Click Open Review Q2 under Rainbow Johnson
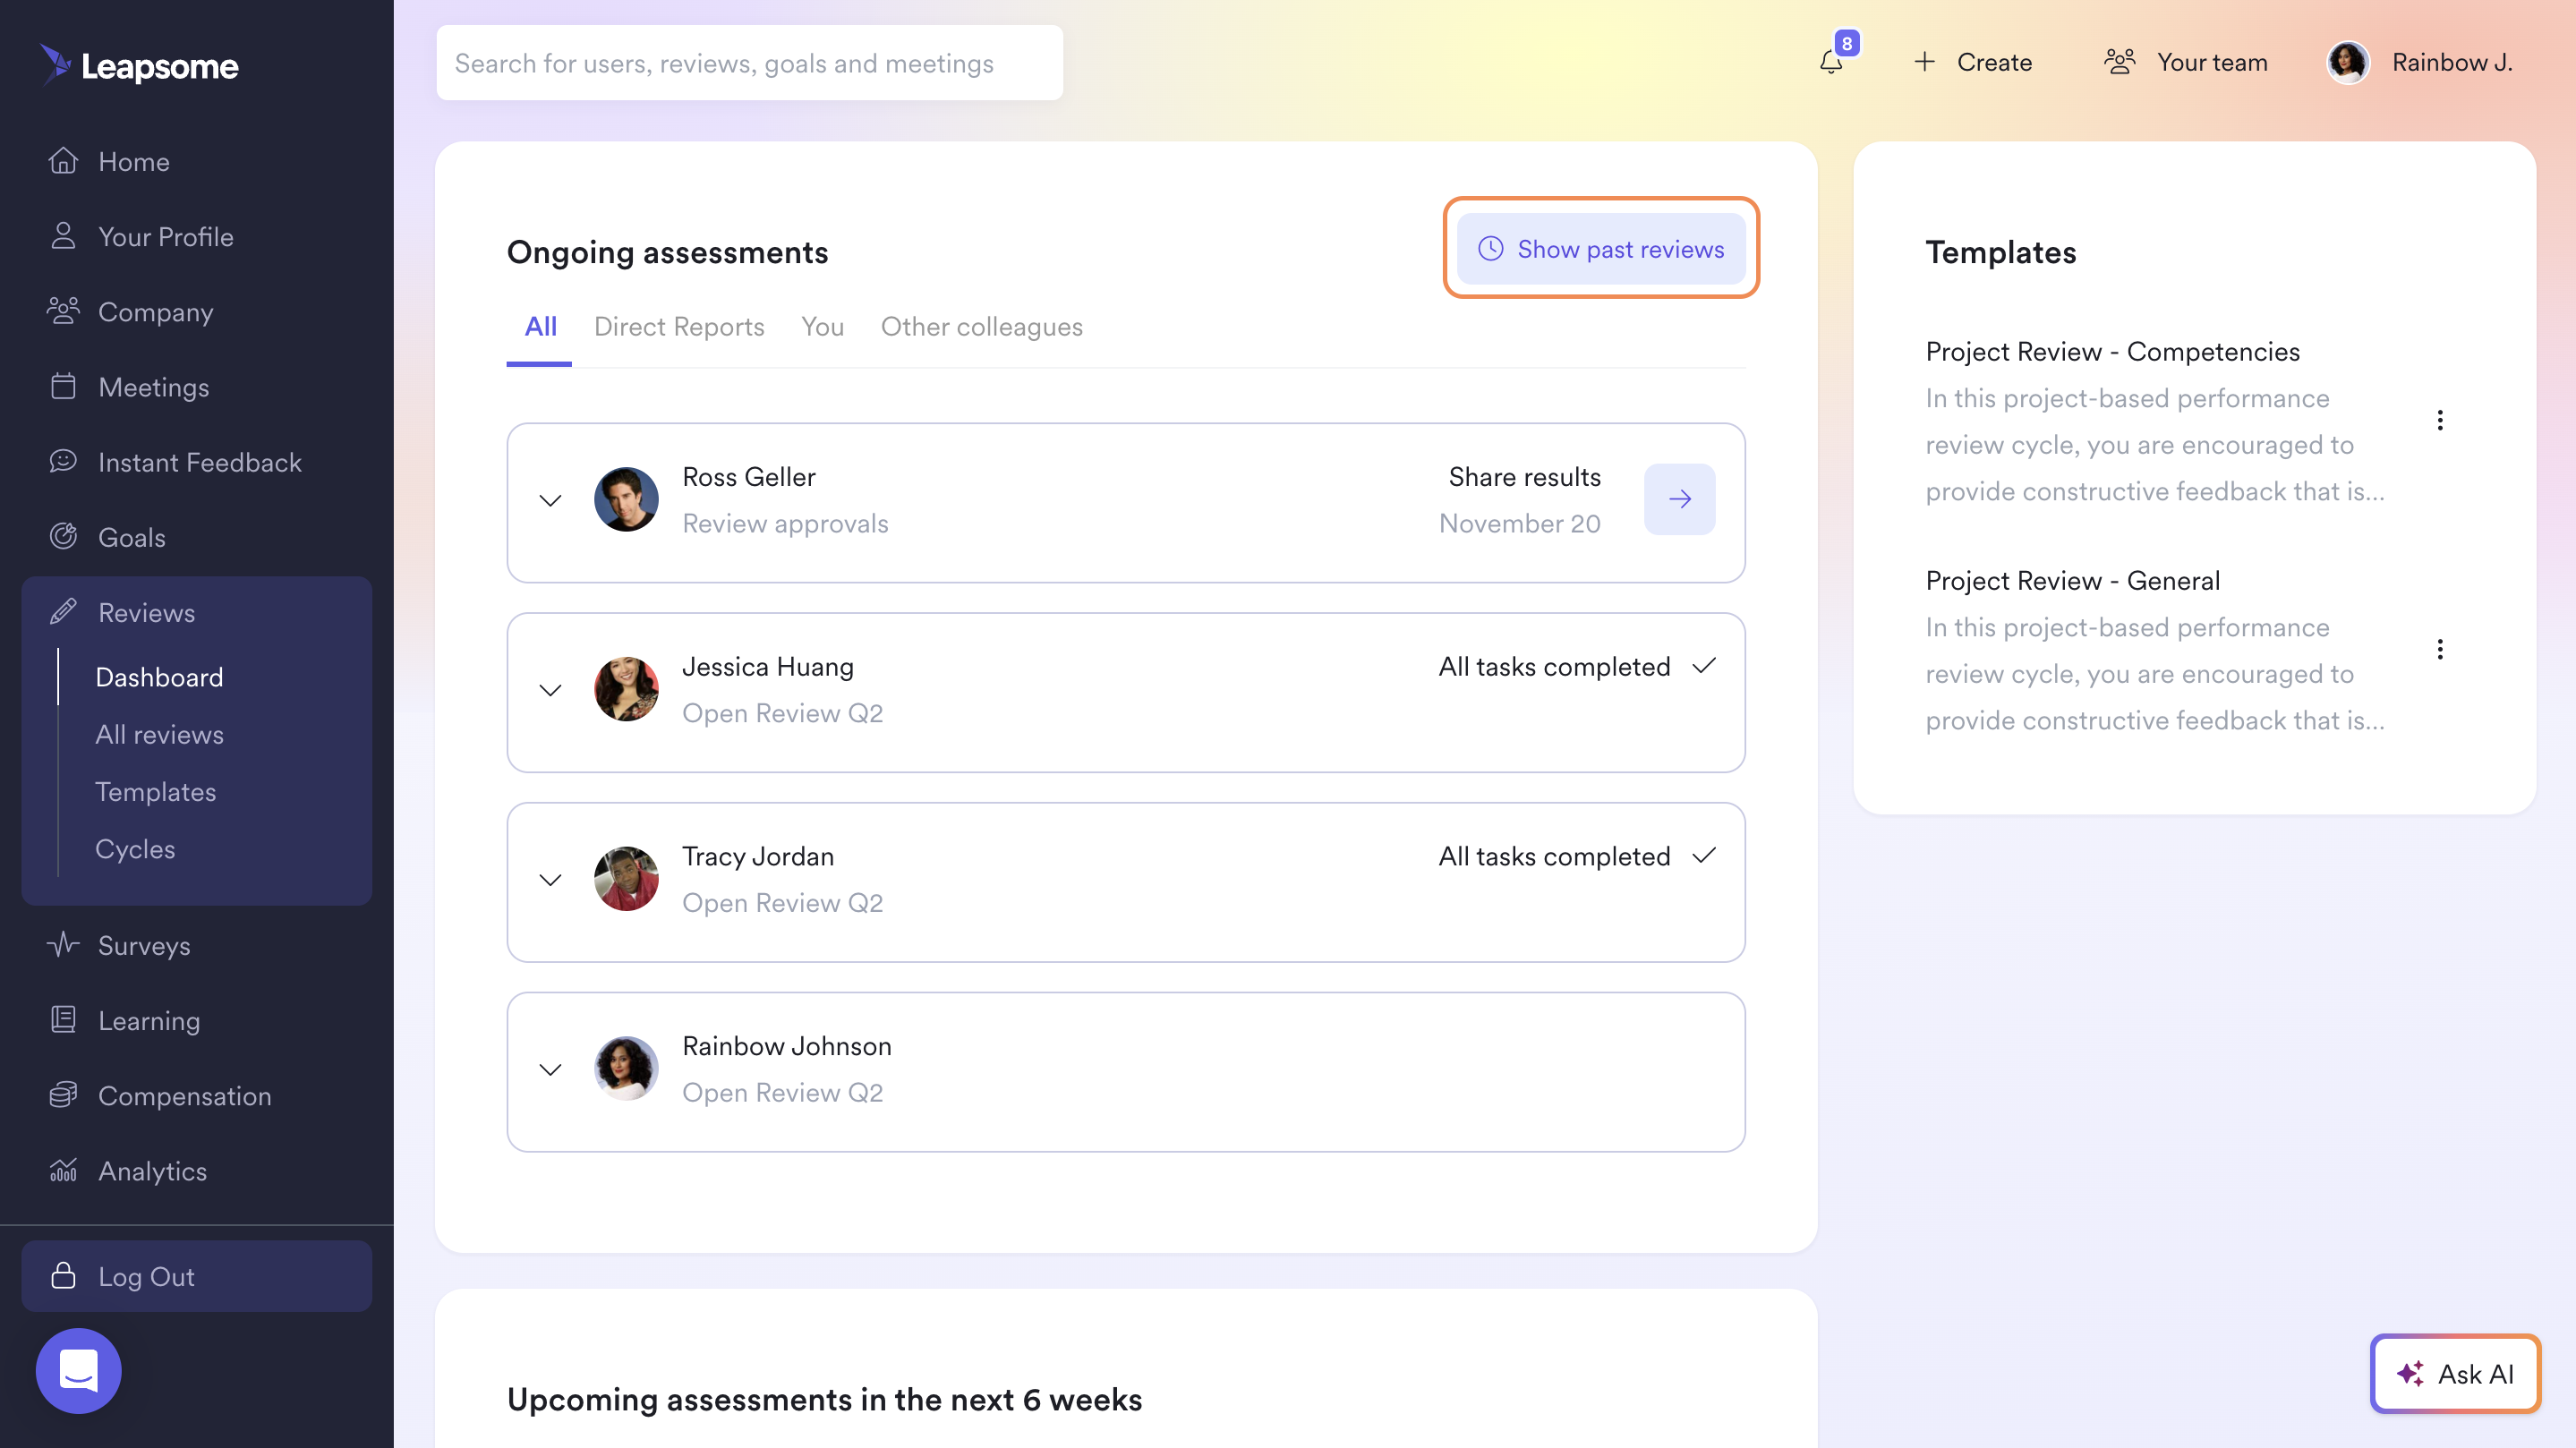The image size is (2576, 1448). 782,1092
